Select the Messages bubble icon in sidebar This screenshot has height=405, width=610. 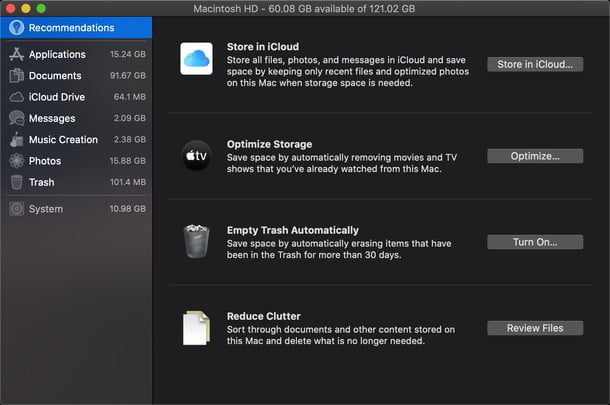point(16,118)
